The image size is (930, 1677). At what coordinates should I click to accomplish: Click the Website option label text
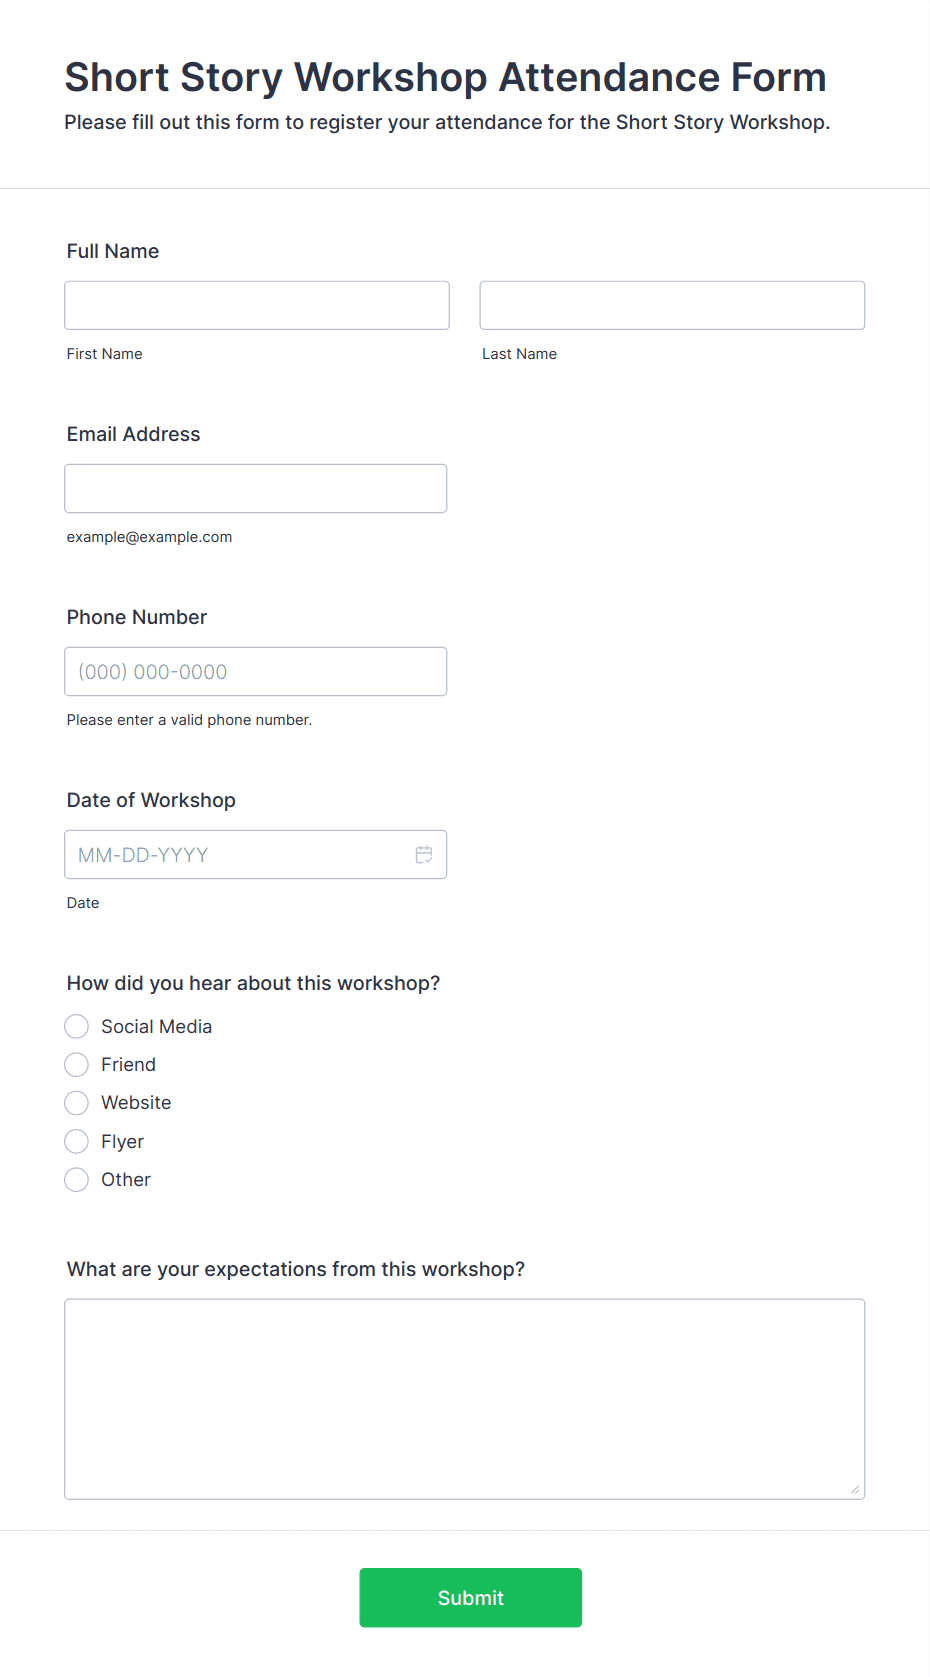136,1103
